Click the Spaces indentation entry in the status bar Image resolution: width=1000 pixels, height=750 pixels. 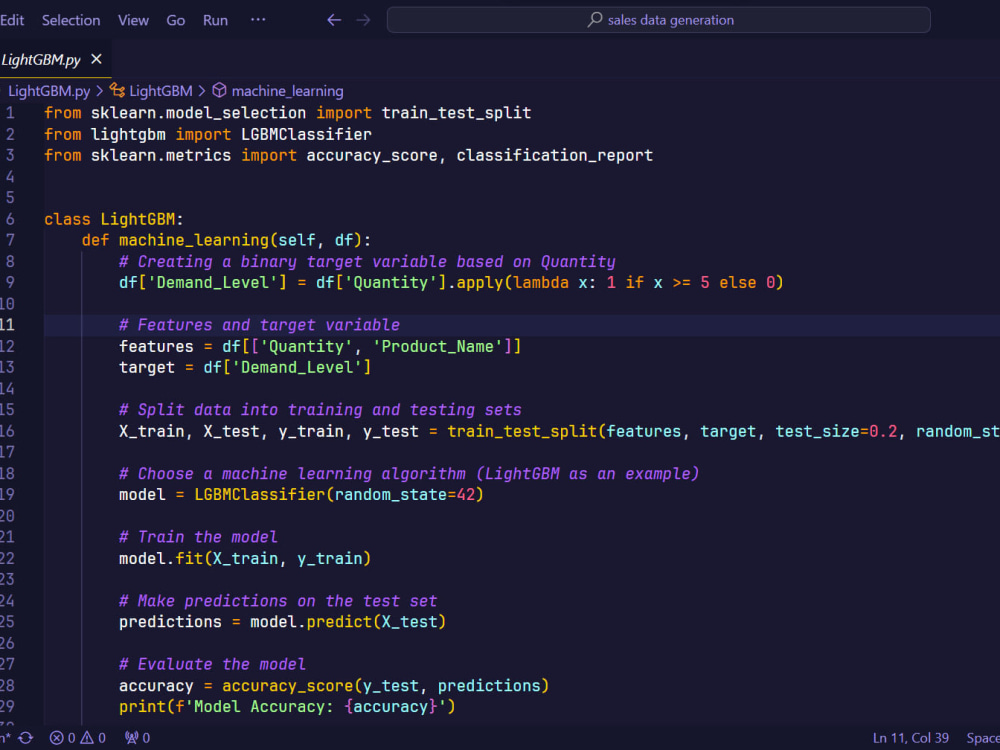983,738
